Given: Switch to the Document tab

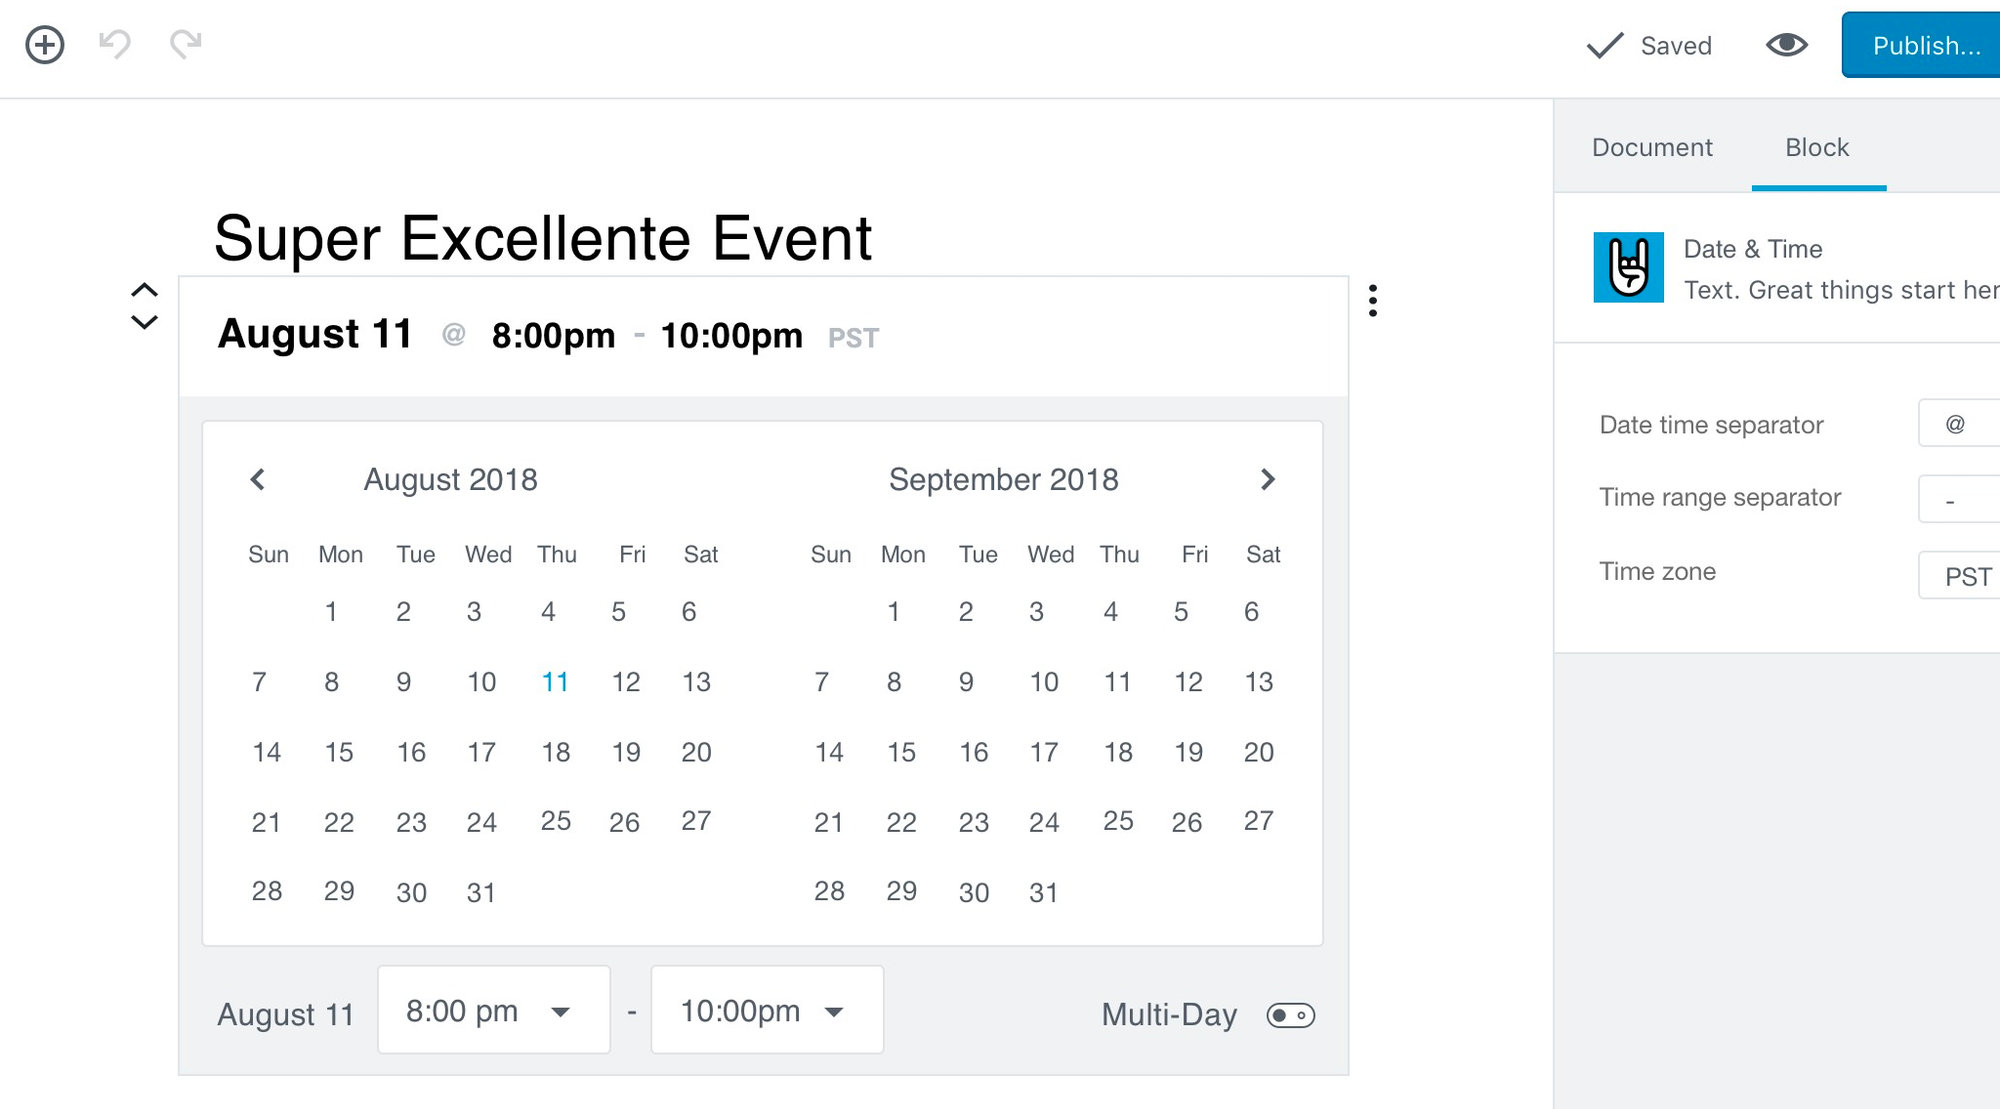Looking at the screenshot, I should pyautogui.click(x=1651, y=147).
